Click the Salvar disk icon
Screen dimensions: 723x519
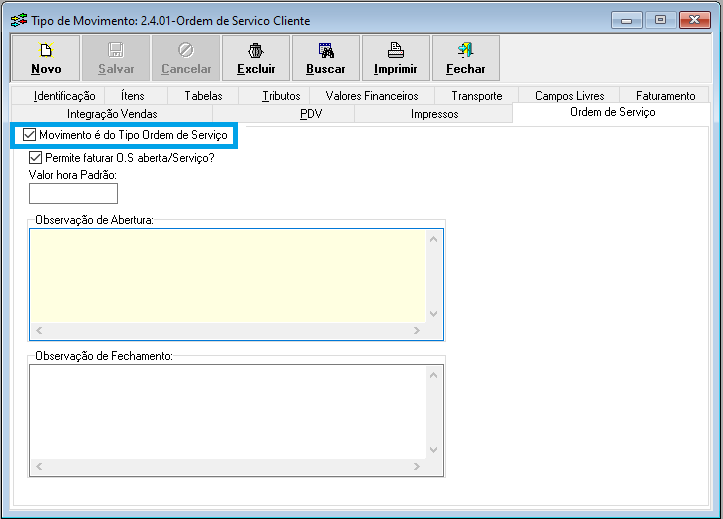pyautogui.click(x=116, y=50)
